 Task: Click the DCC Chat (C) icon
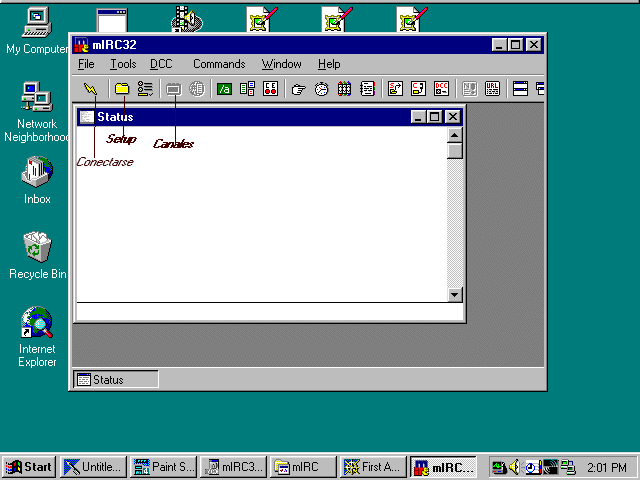[x=418, y=89]
